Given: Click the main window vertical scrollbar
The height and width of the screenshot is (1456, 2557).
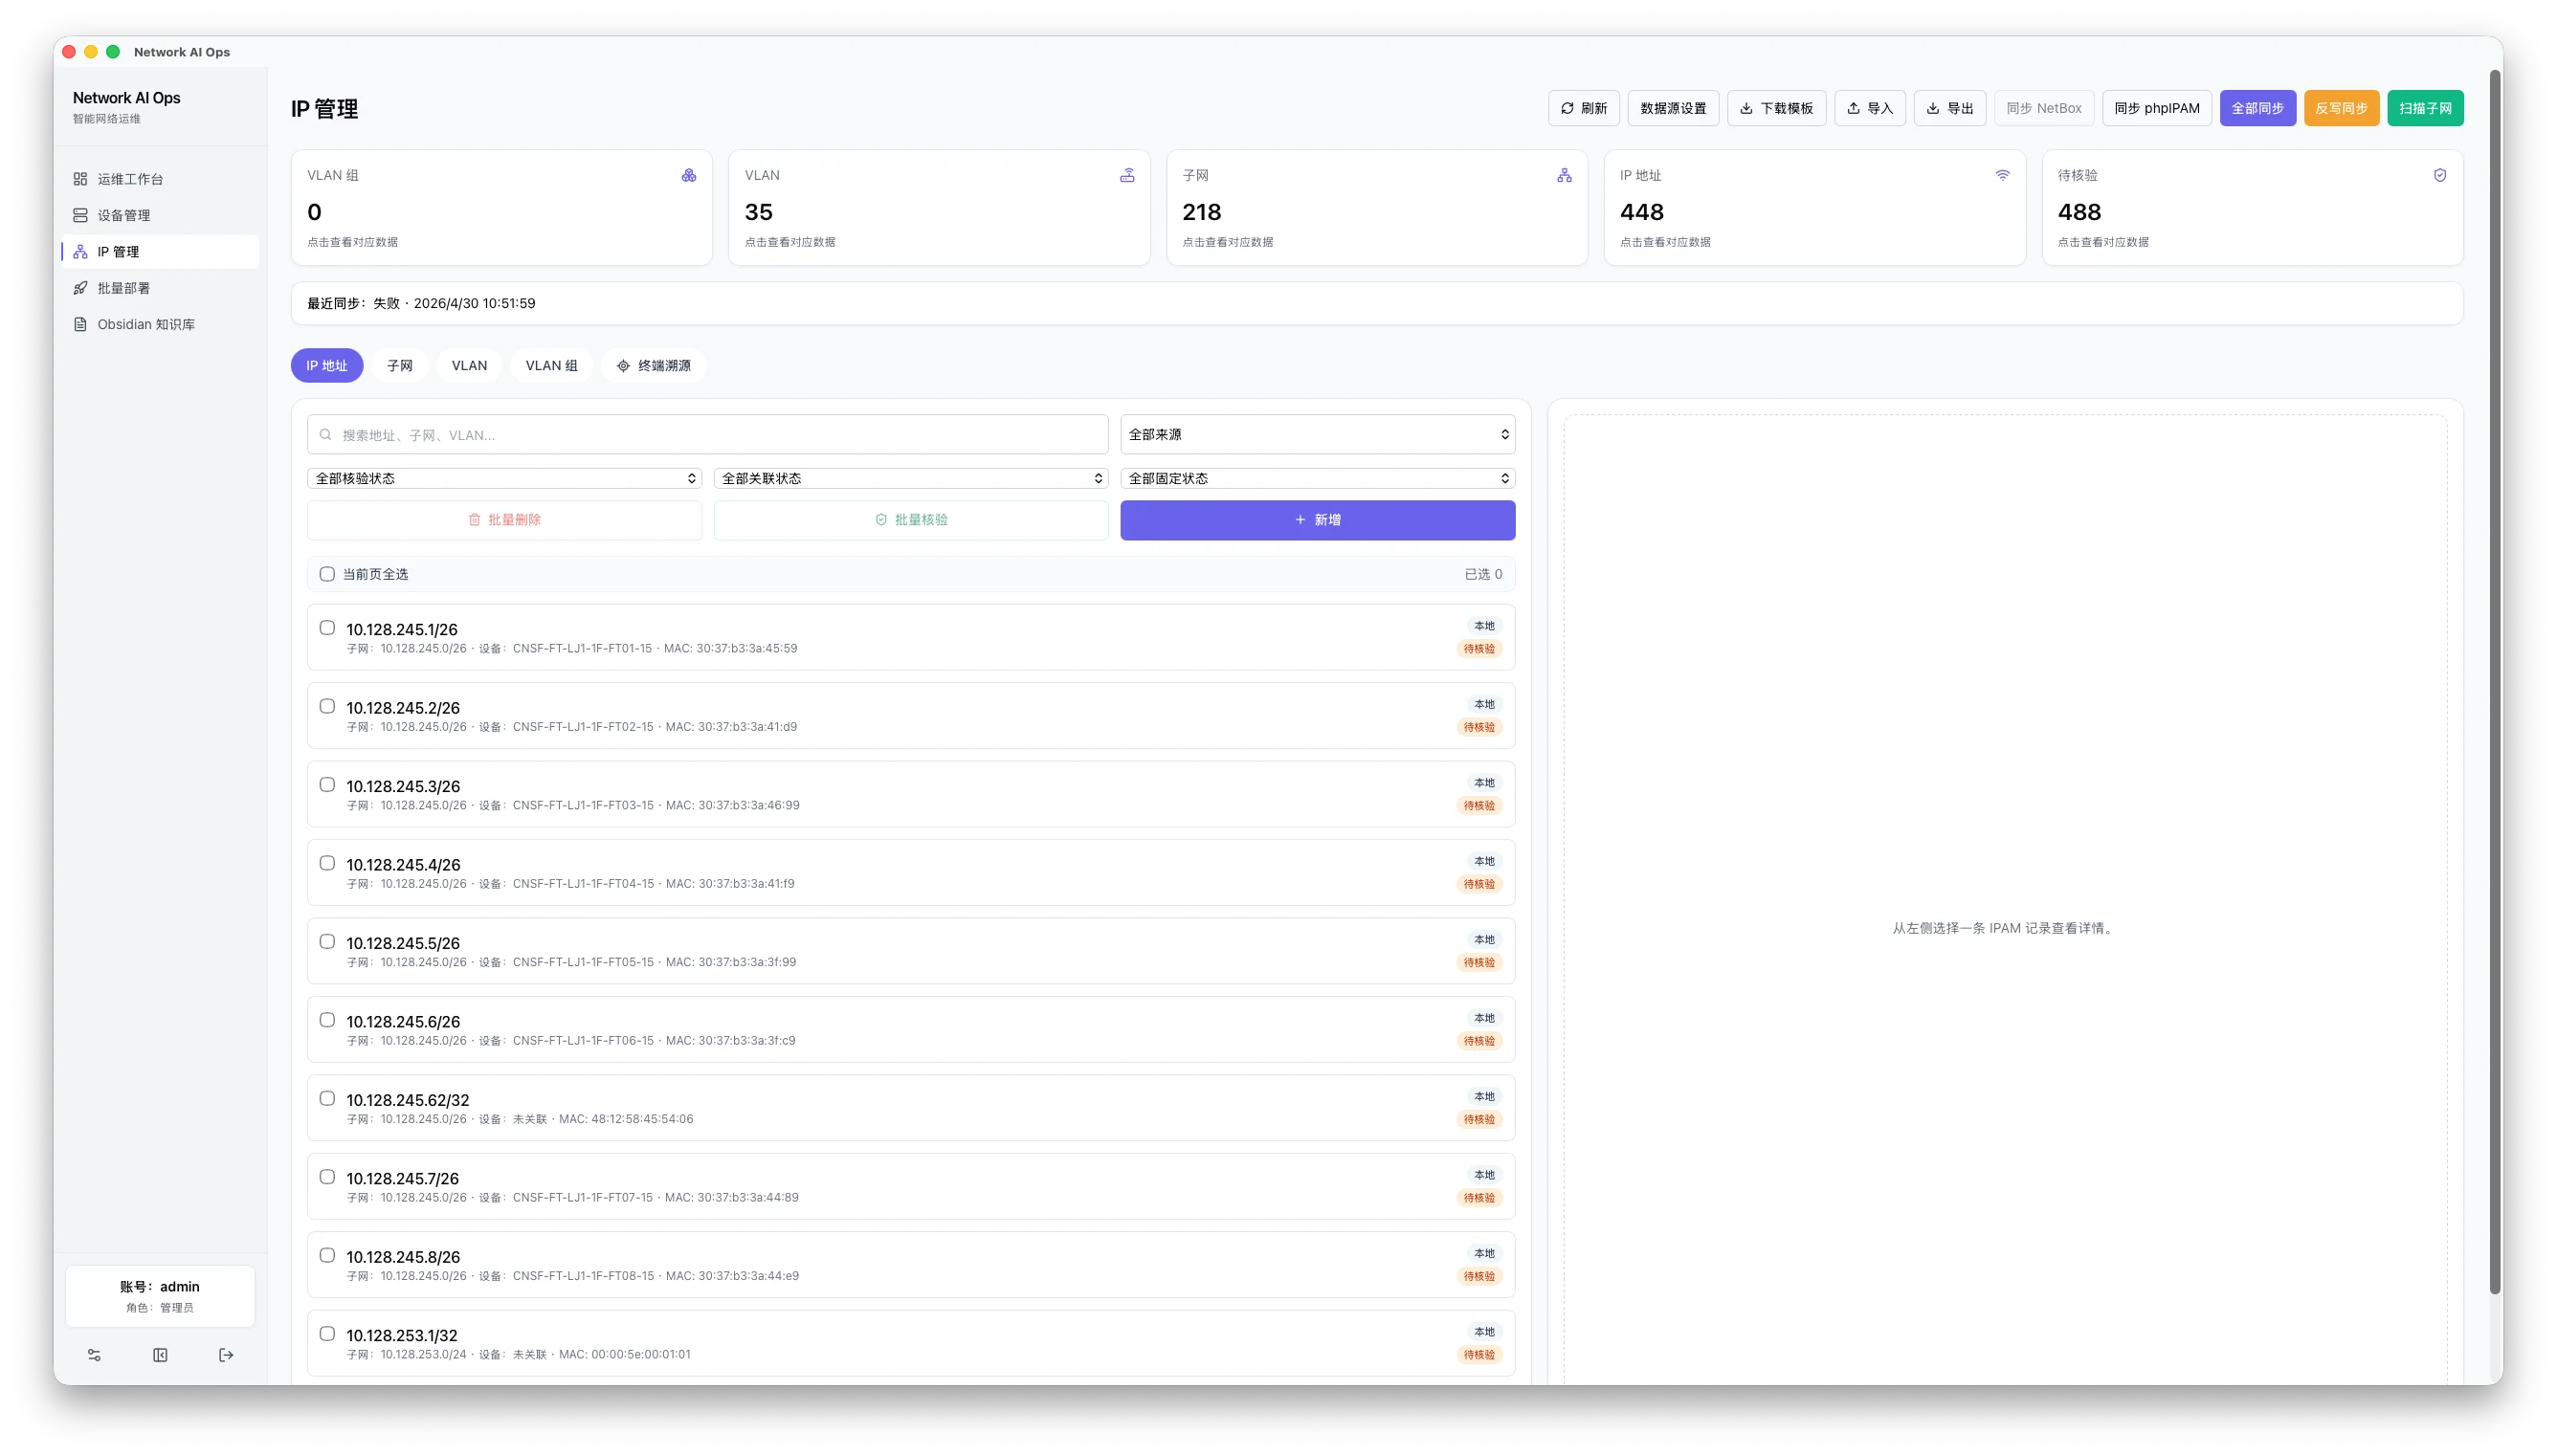Looking at the screenshot, I should click(2494, 683).
